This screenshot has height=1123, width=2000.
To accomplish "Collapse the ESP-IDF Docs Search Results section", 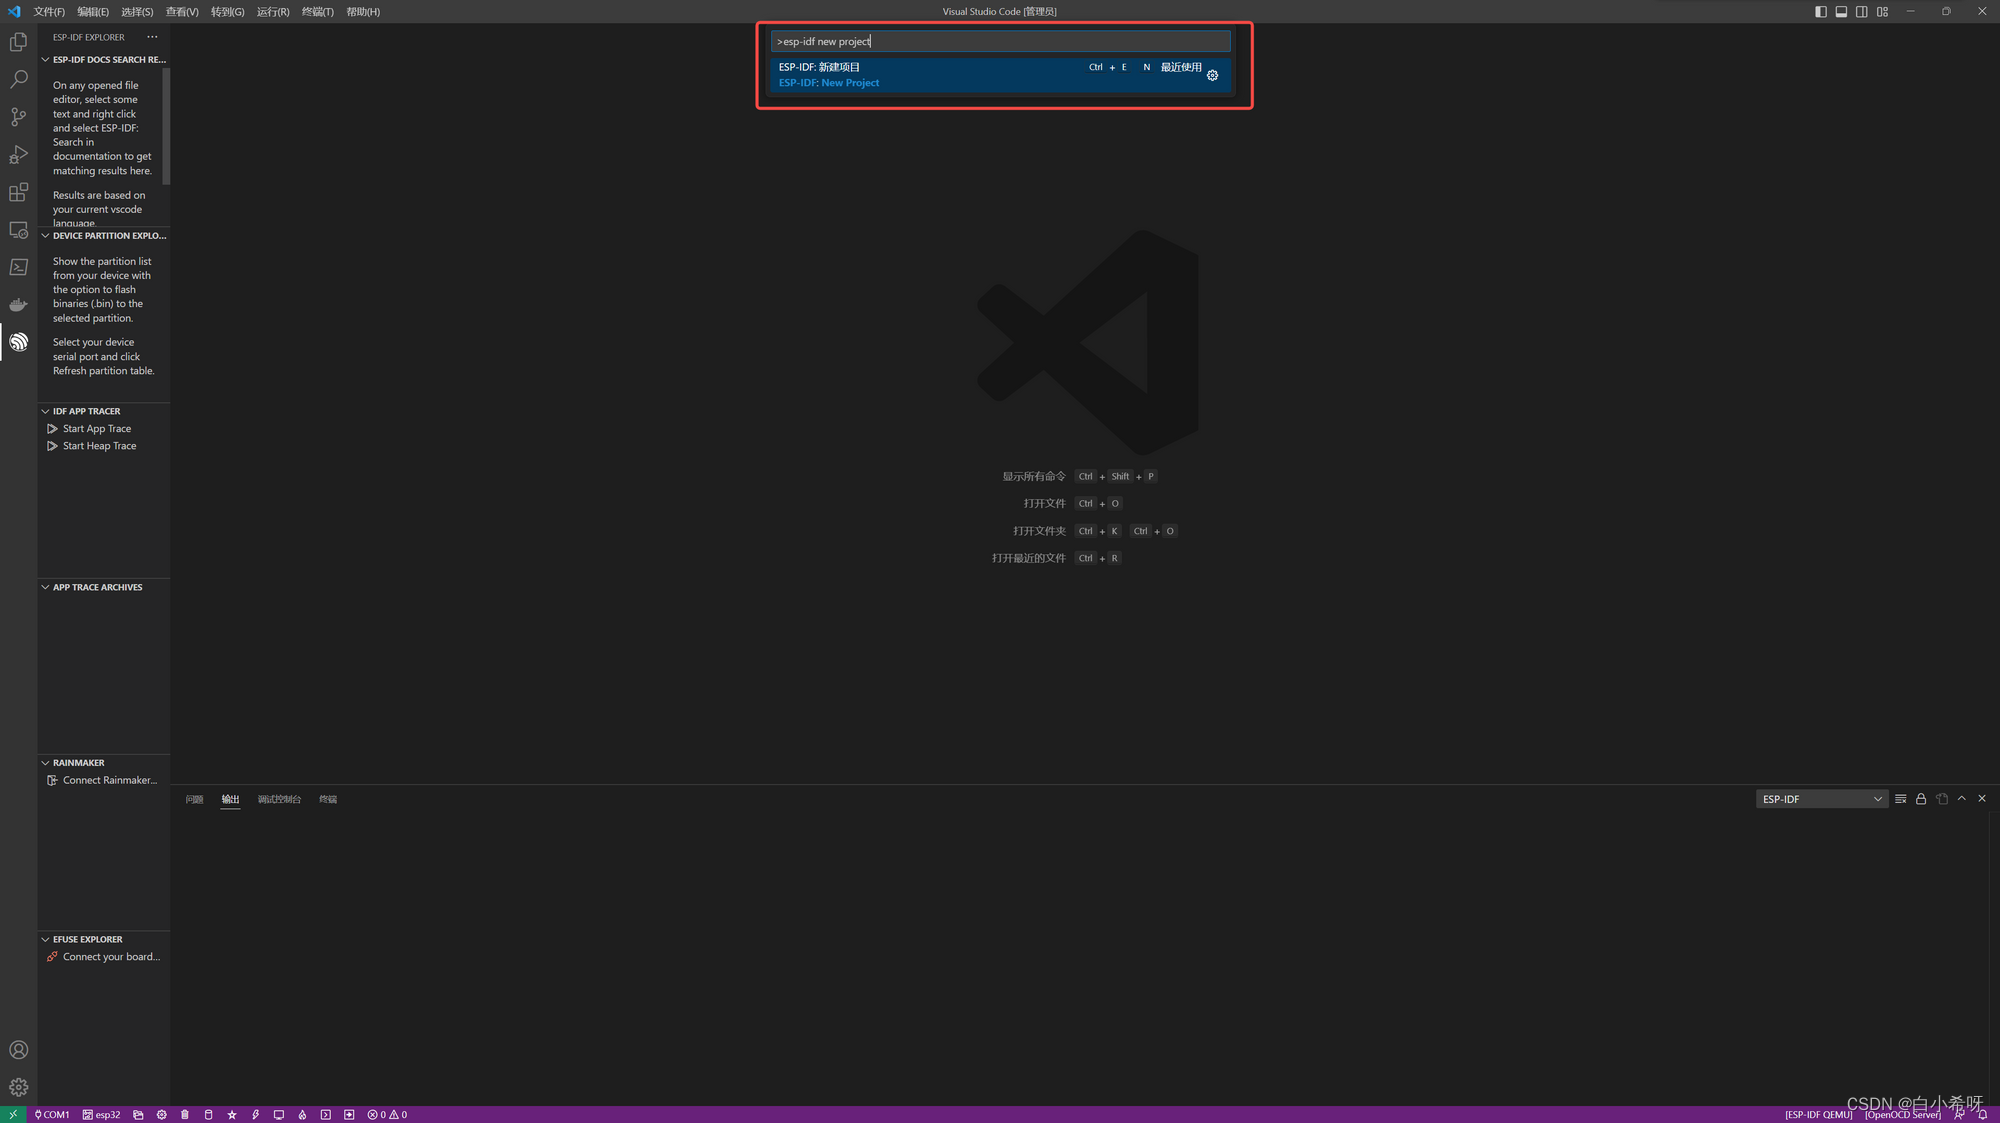I will (104, 60).
